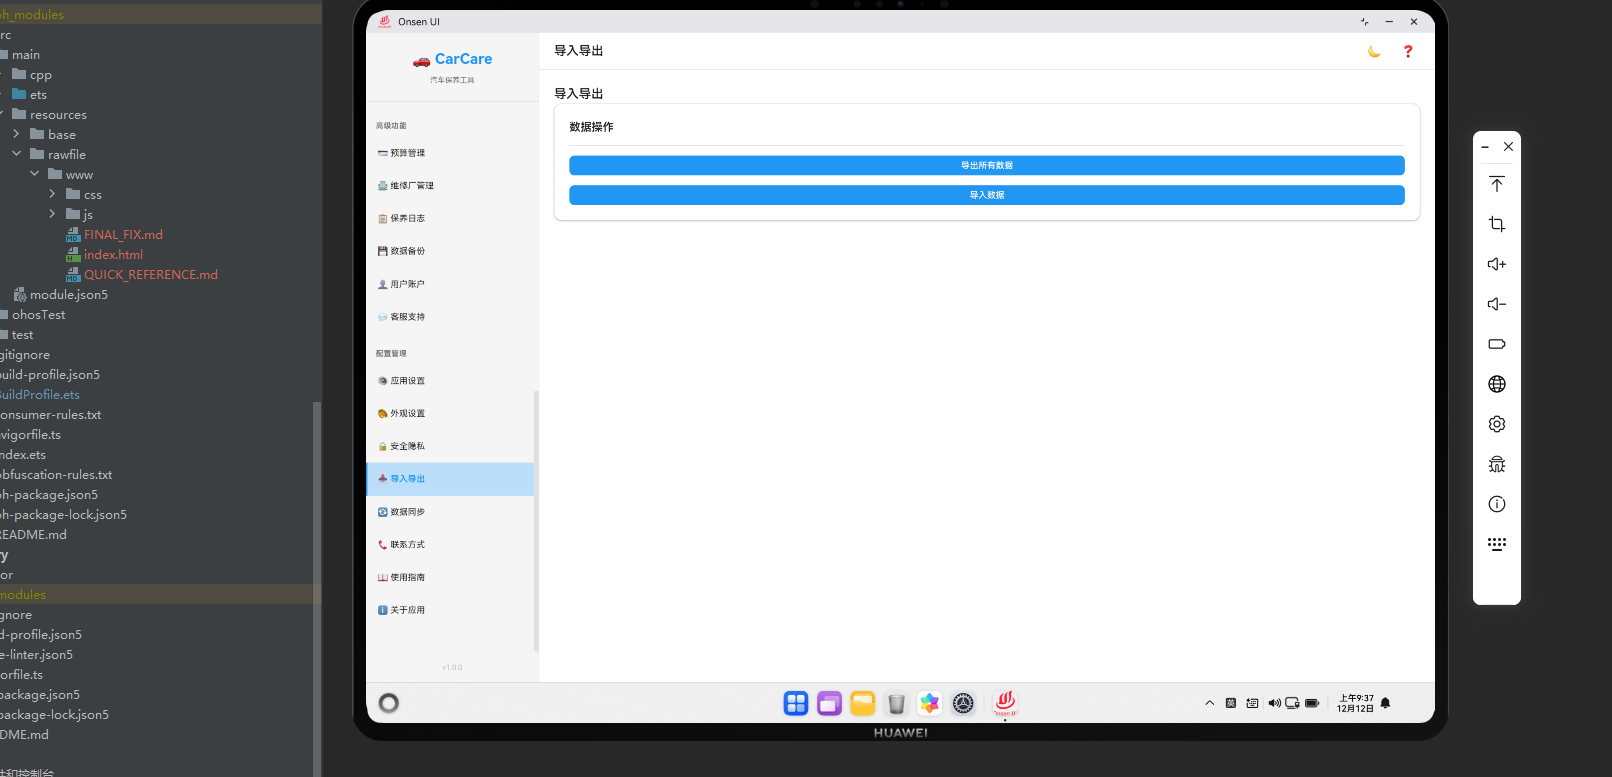Open 用户账户 sidebar item

pyautogui.click(x=450, y=284)
